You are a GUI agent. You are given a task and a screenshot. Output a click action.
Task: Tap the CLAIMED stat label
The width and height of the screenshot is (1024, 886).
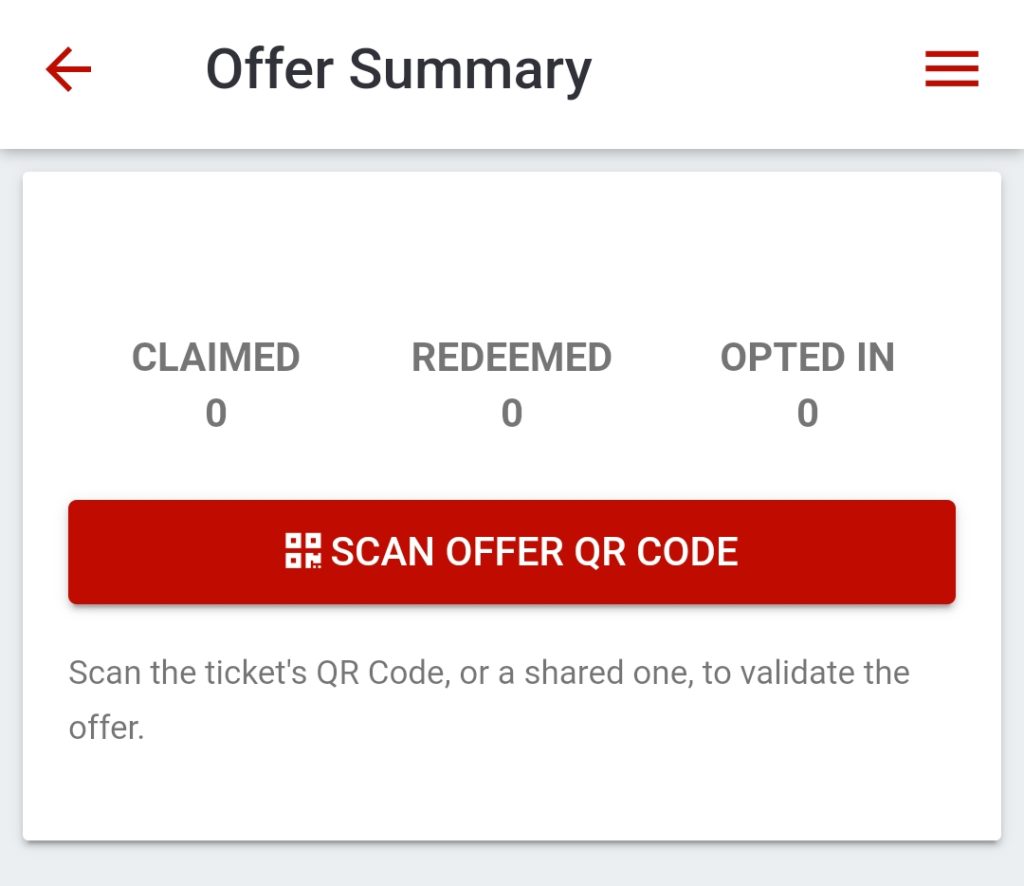click(216, 358)
